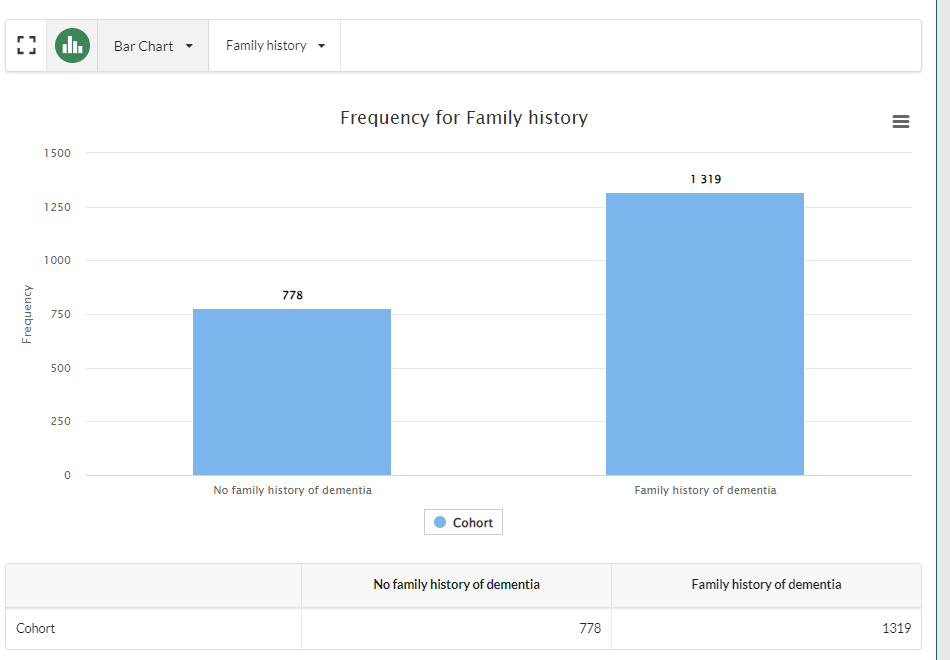Click the 778 data label above bar

pyautogui.click(x=292, y=295)
